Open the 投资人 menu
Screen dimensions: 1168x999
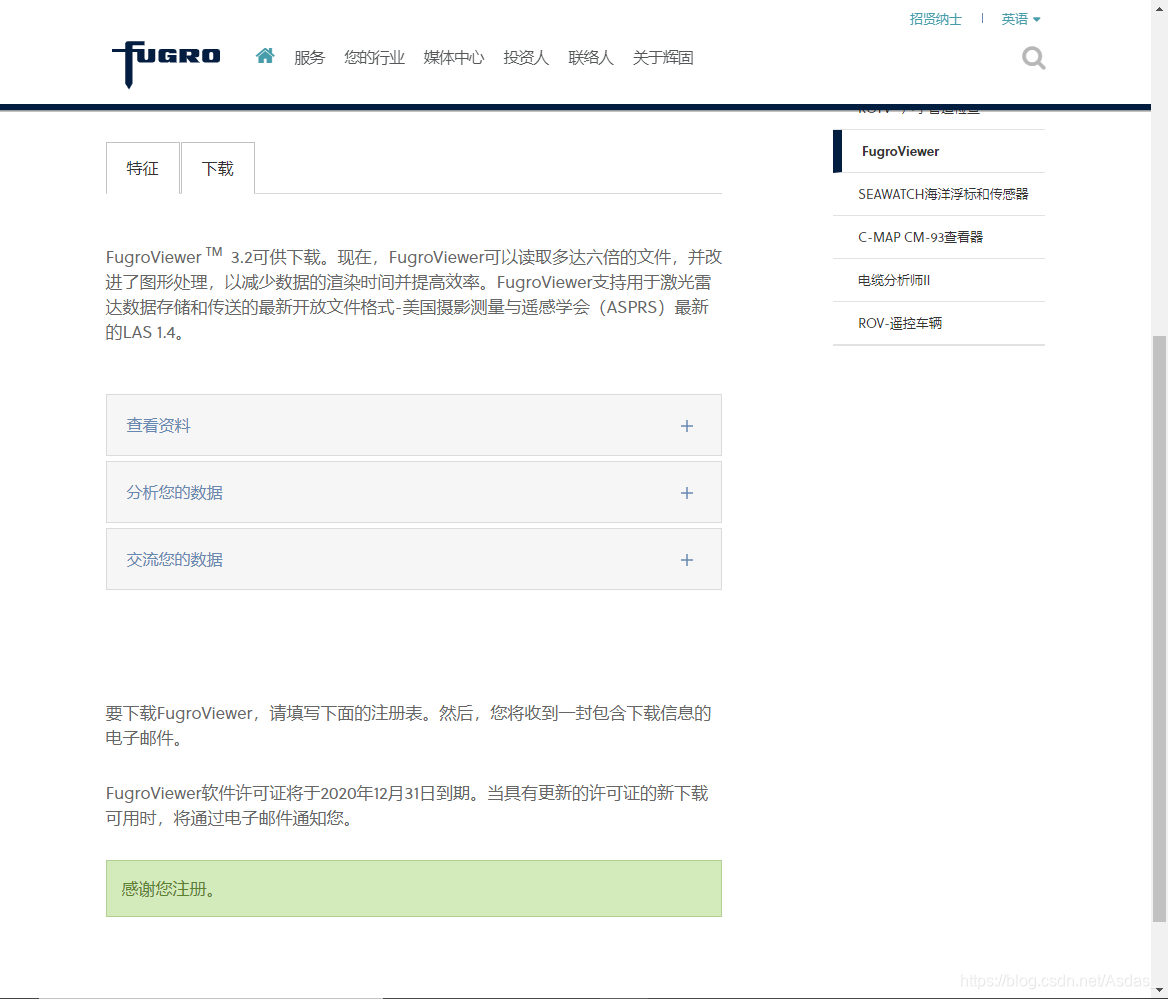coord(526,57)
